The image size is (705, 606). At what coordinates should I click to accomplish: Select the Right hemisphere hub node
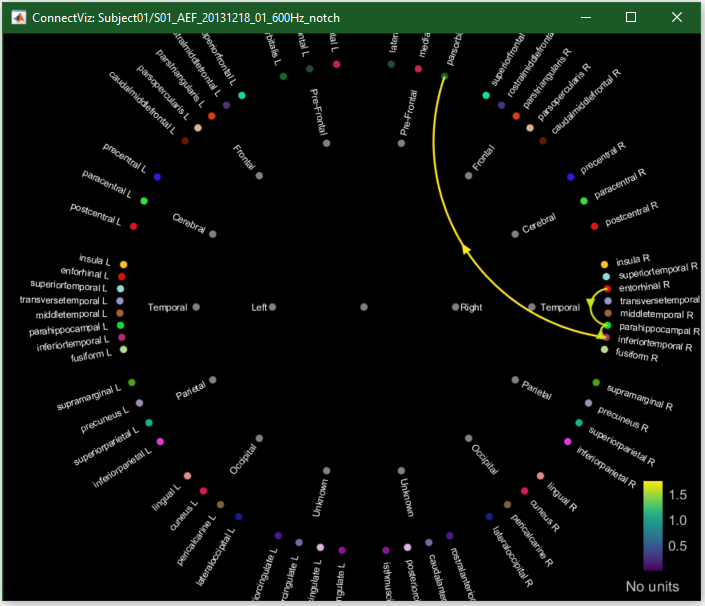454,307
